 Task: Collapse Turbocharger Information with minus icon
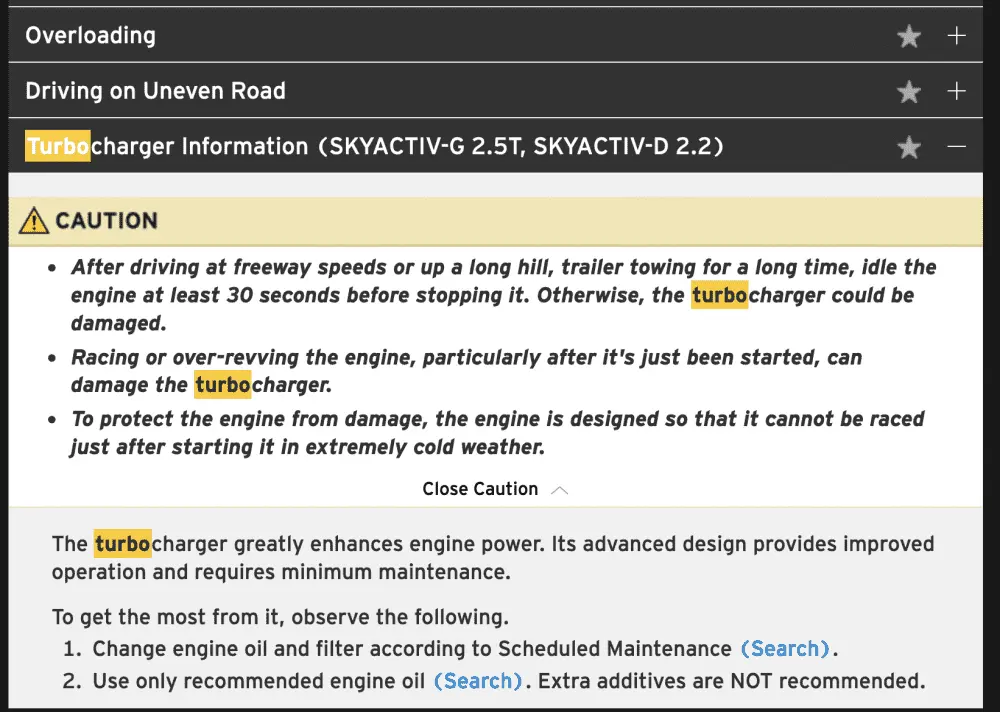pos(957,146)
